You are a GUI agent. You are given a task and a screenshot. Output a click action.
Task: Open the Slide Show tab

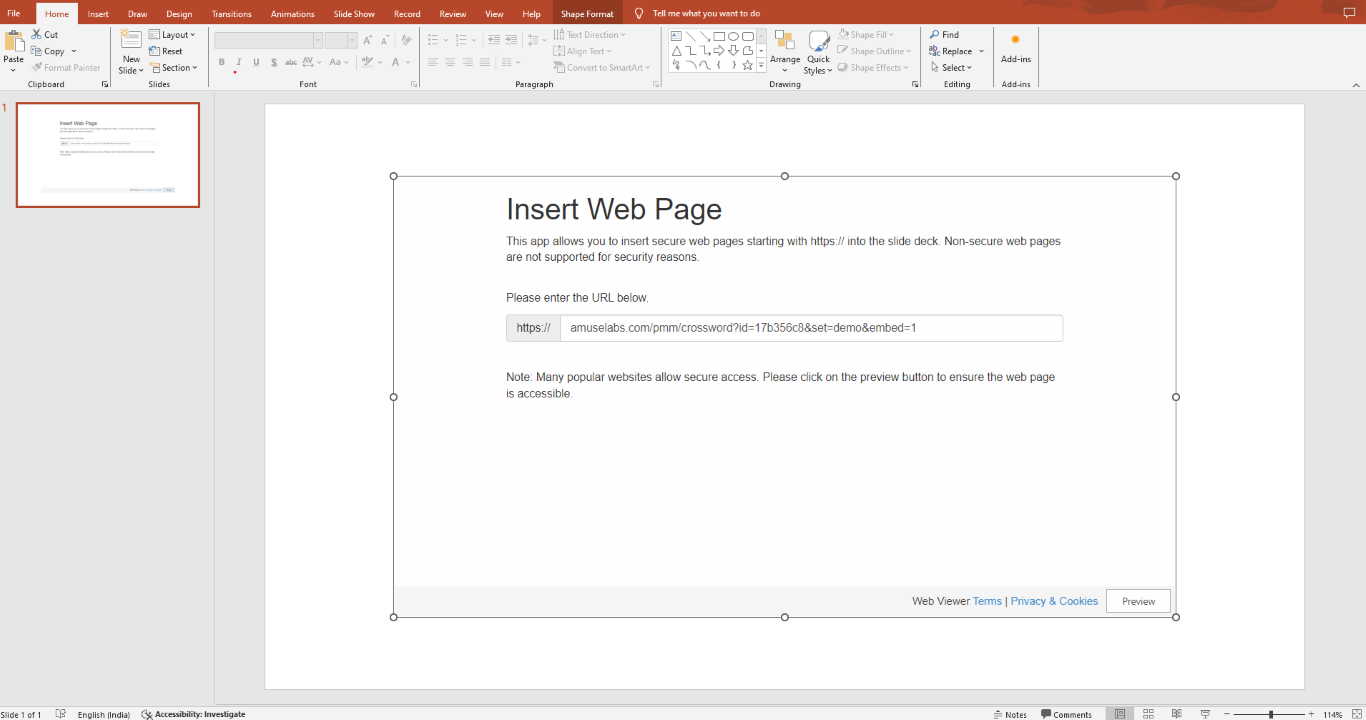tap(354, 14)
